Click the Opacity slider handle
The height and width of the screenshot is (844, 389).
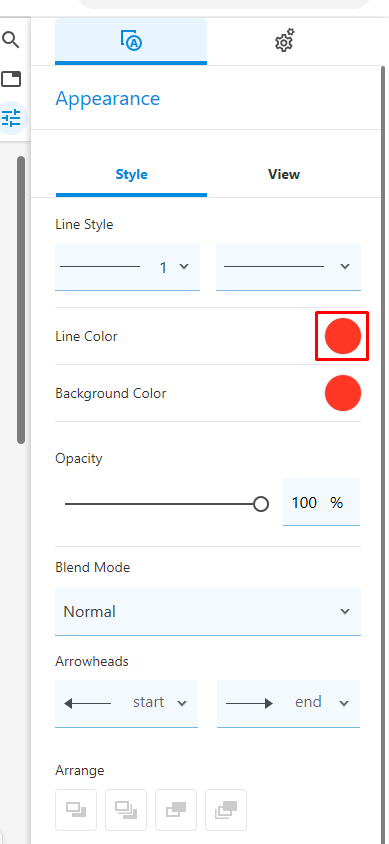[x=261, y=504]
